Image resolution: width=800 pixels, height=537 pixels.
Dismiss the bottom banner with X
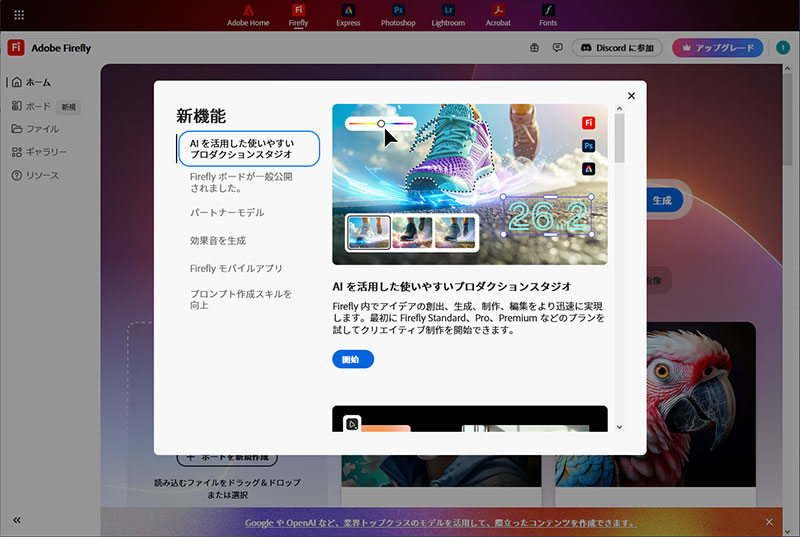[x=769, y=522]
